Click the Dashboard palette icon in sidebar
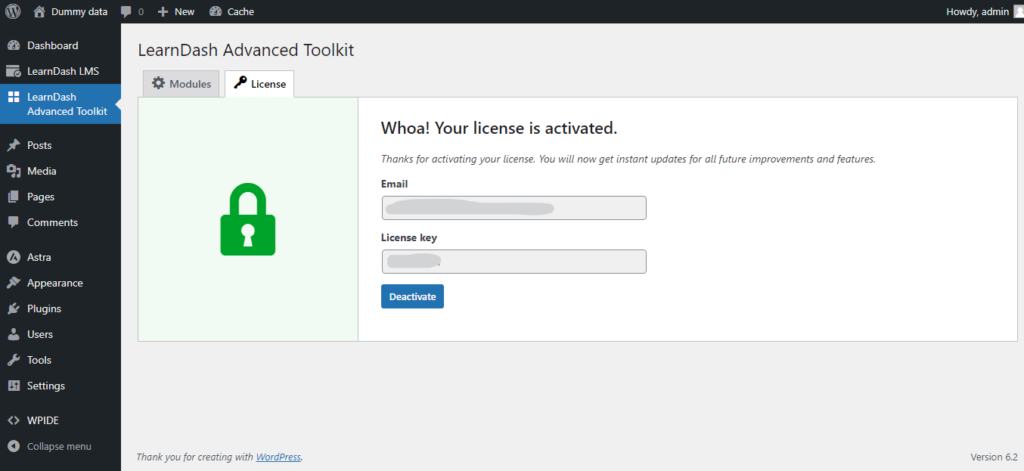This screenshot has width=1024, height=471. [x=13, y=46]
